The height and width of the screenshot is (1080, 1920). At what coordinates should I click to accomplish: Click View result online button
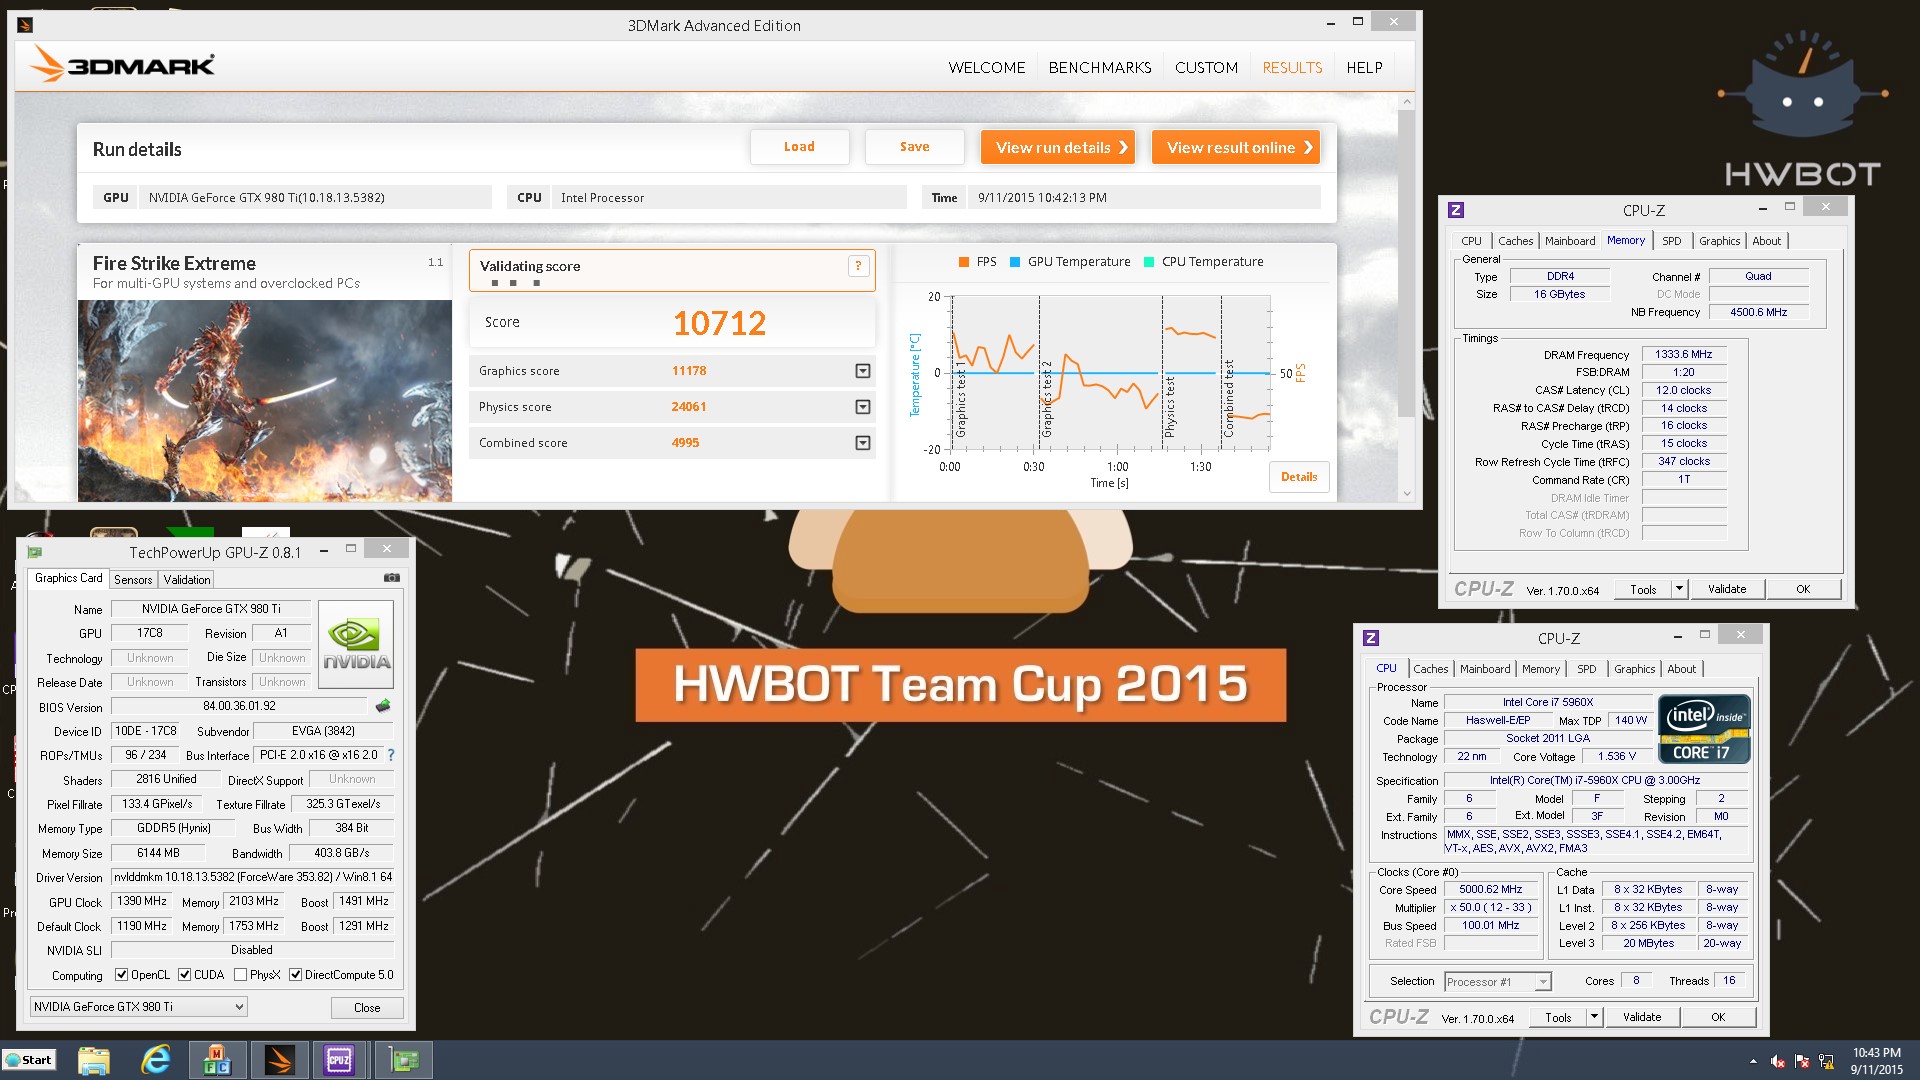[x=1236, y=147]
